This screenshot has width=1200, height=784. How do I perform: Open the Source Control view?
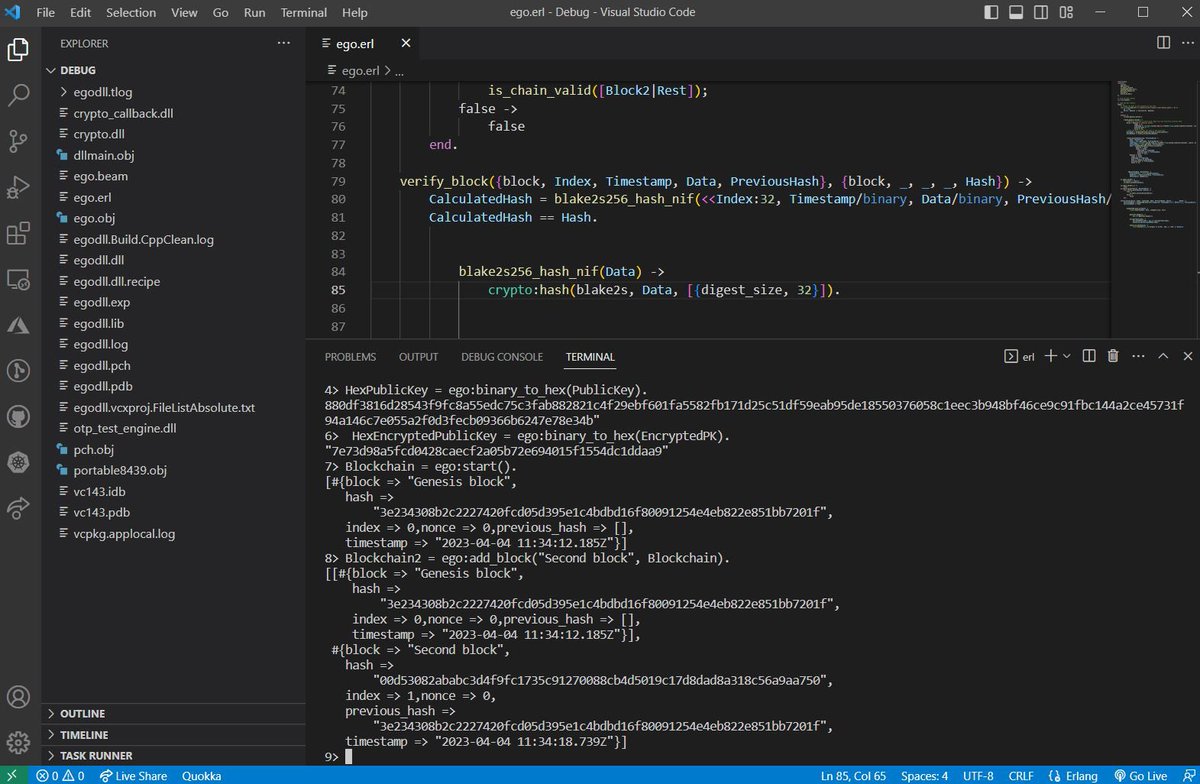tap(19, 141)
